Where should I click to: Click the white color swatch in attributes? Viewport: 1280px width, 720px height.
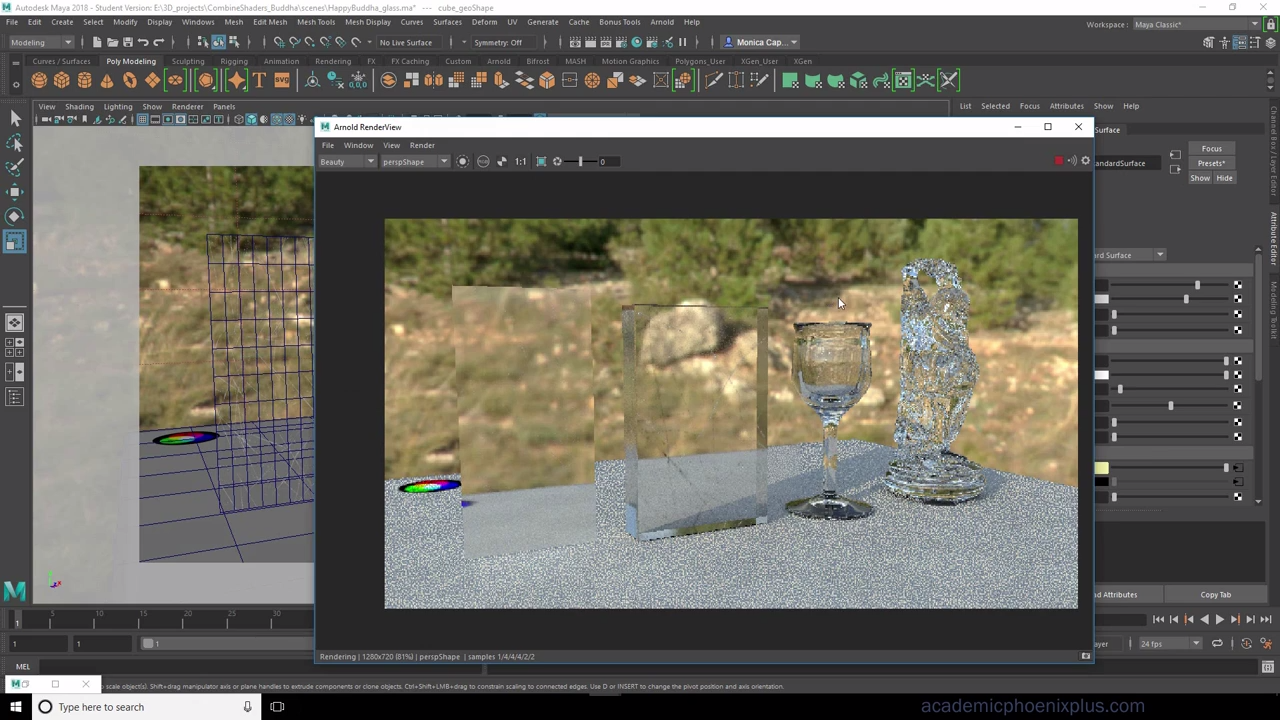[1101, 375]
